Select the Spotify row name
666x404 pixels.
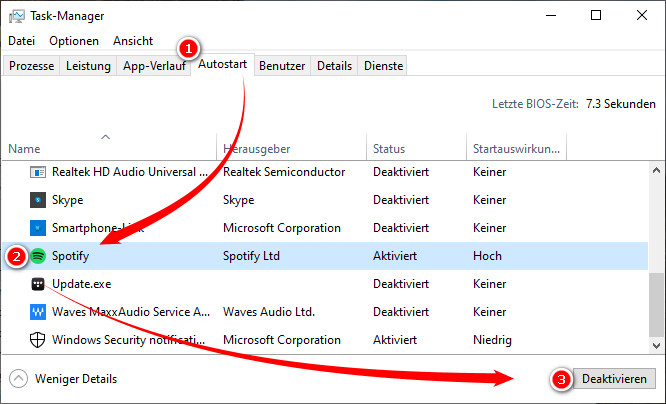coord(71,256)
